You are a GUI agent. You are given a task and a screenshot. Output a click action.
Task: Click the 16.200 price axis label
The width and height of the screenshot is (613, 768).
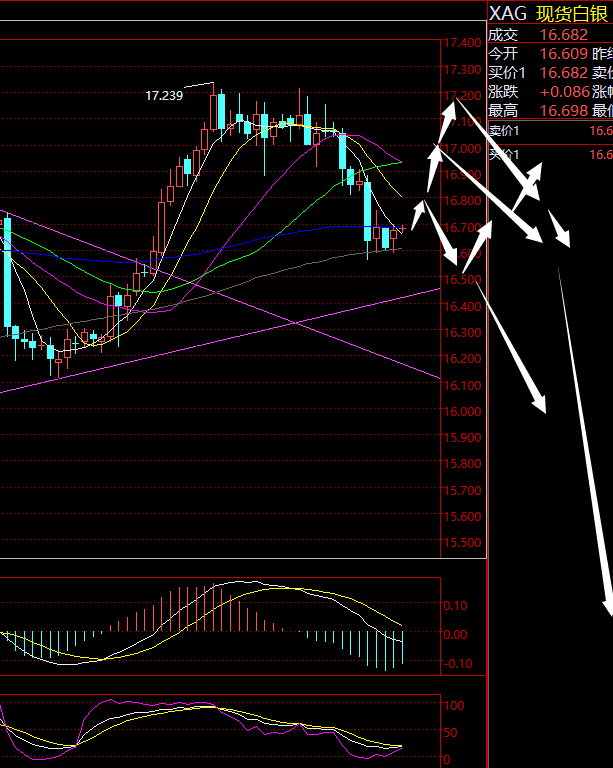[x=462, y=359]
